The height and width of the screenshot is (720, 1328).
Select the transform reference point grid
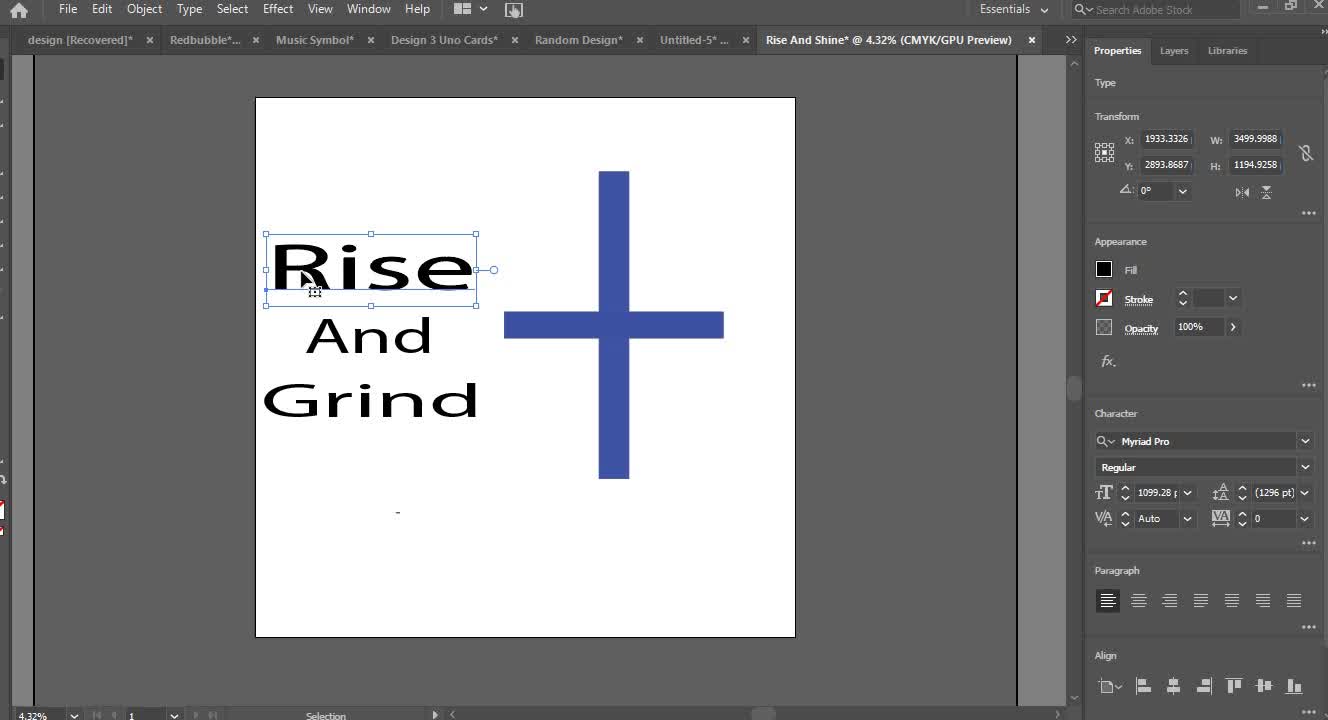tap(1104, 152)
